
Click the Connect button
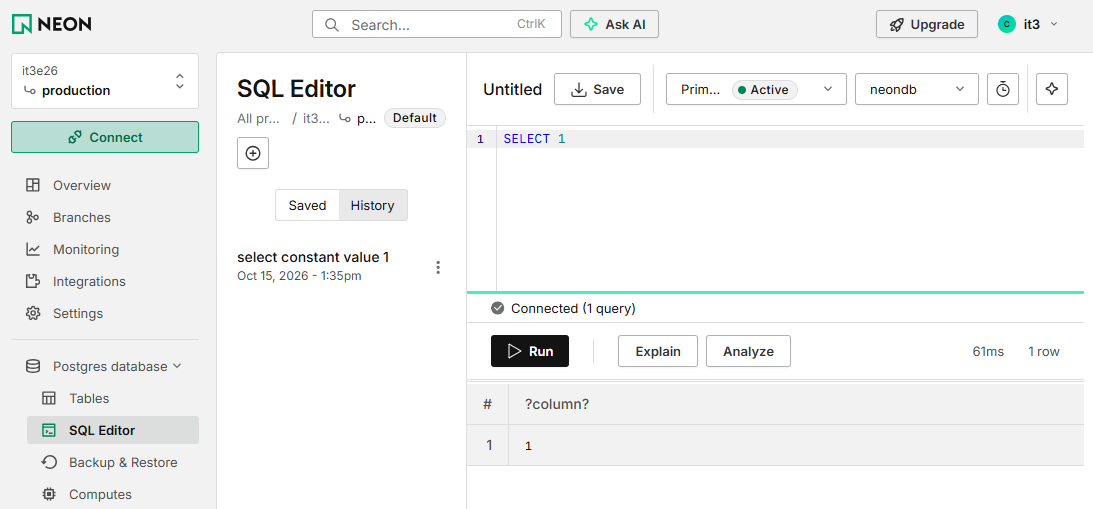pos(105,137)
